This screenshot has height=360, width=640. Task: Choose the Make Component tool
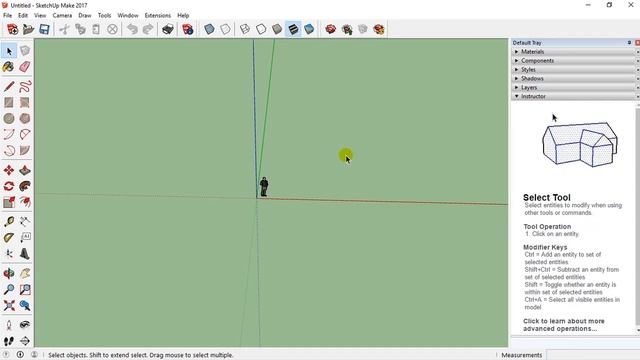coord(25,51)
